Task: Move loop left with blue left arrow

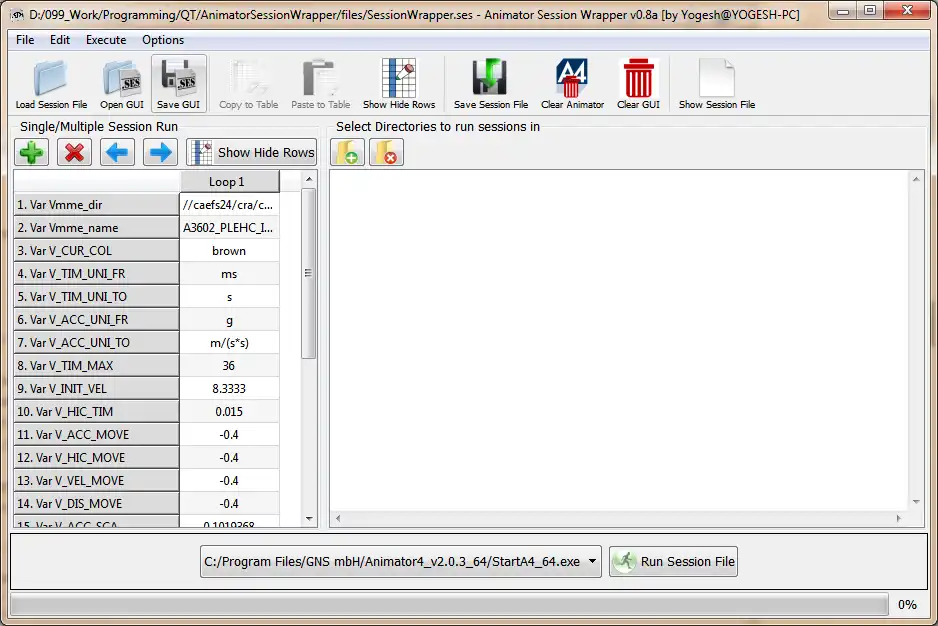Action: [x=117, y=153]
